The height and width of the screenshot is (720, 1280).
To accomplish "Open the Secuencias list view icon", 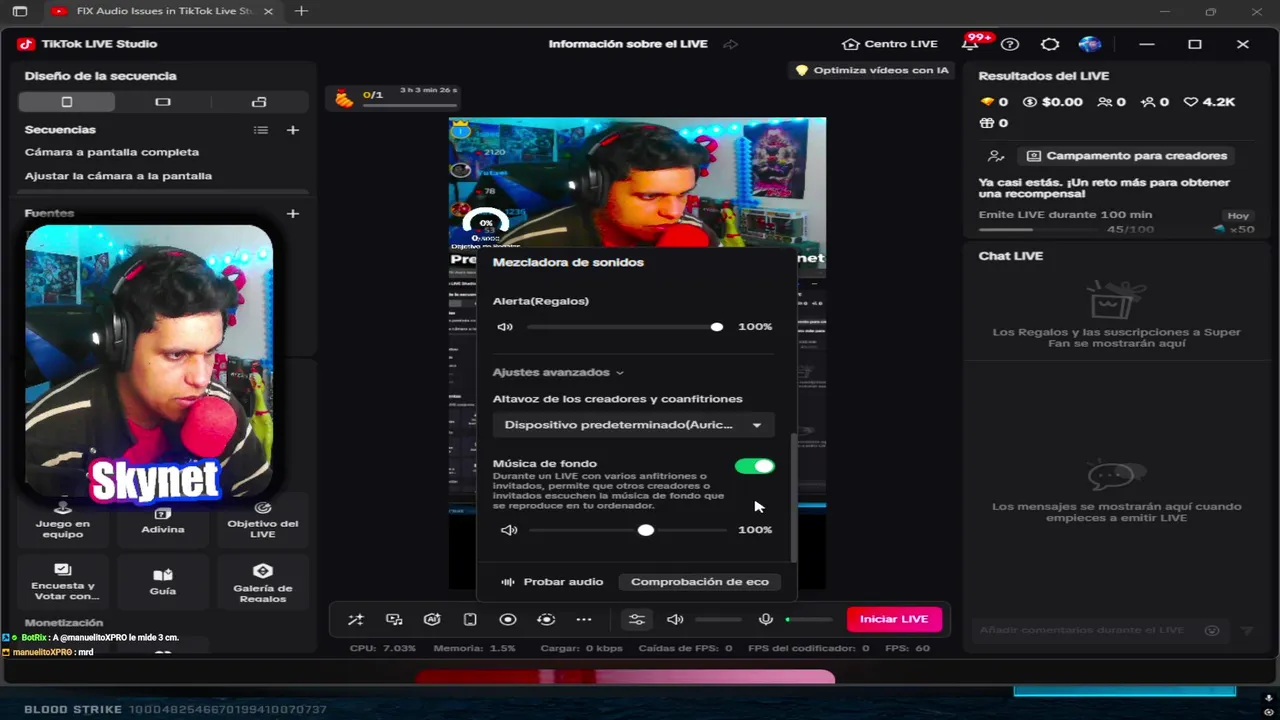I will pos(261,130).
